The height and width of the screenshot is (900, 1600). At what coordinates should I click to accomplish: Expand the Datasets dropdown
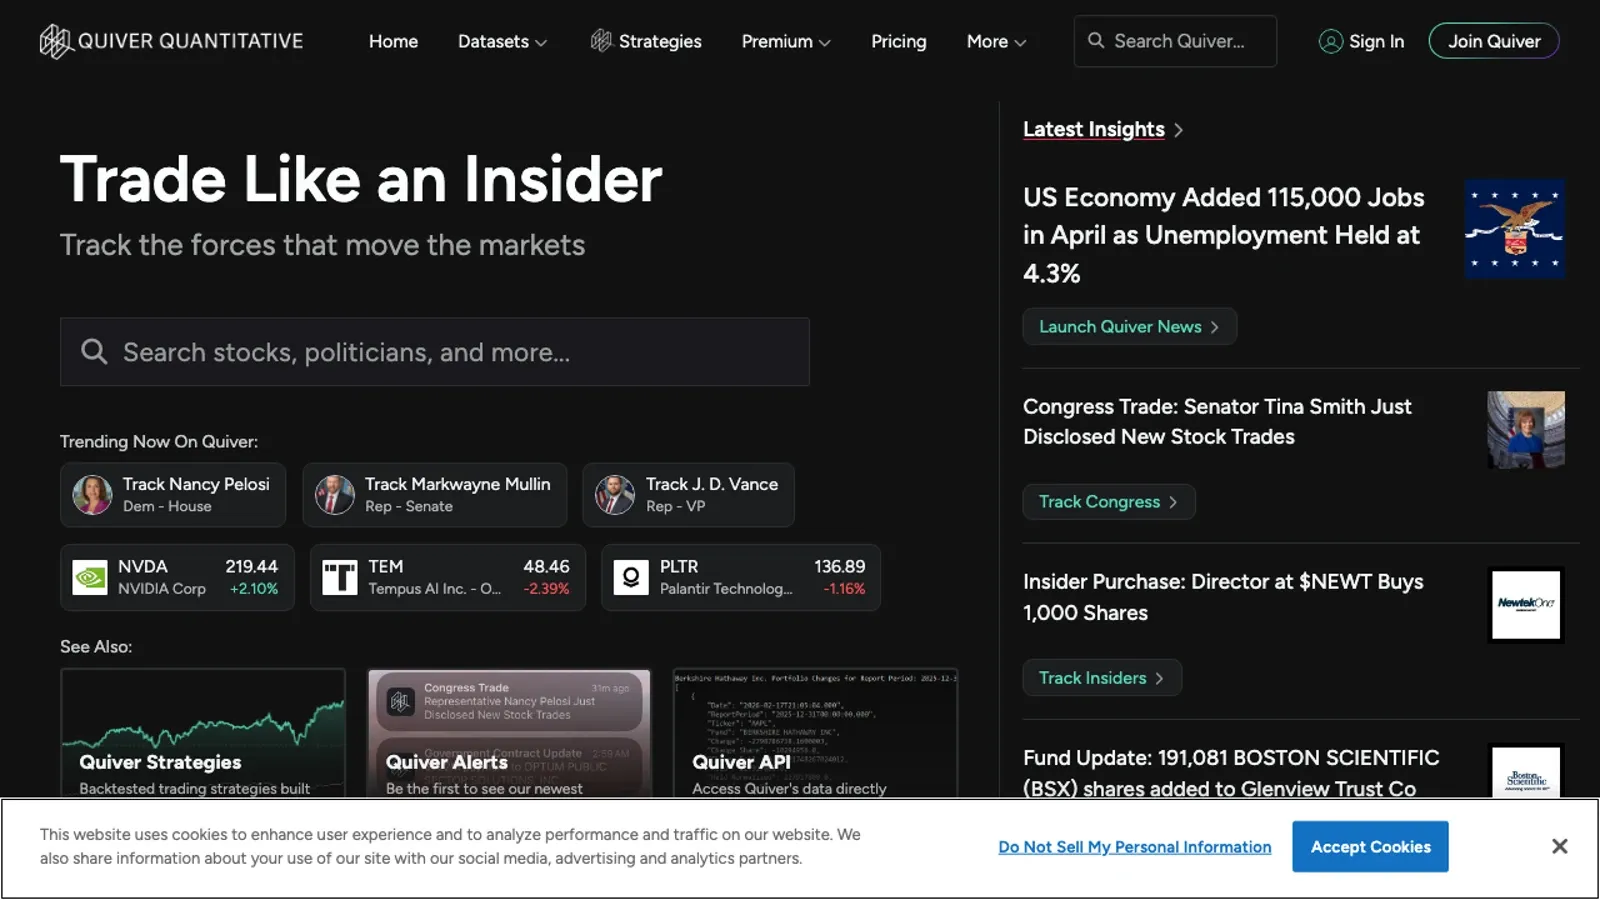click(x=502, y=41)
